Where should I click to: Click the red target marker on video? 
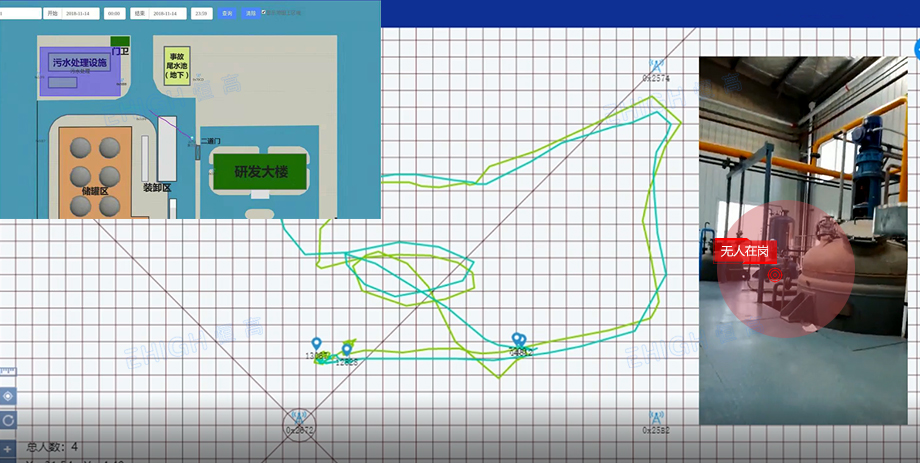(775, 275)
